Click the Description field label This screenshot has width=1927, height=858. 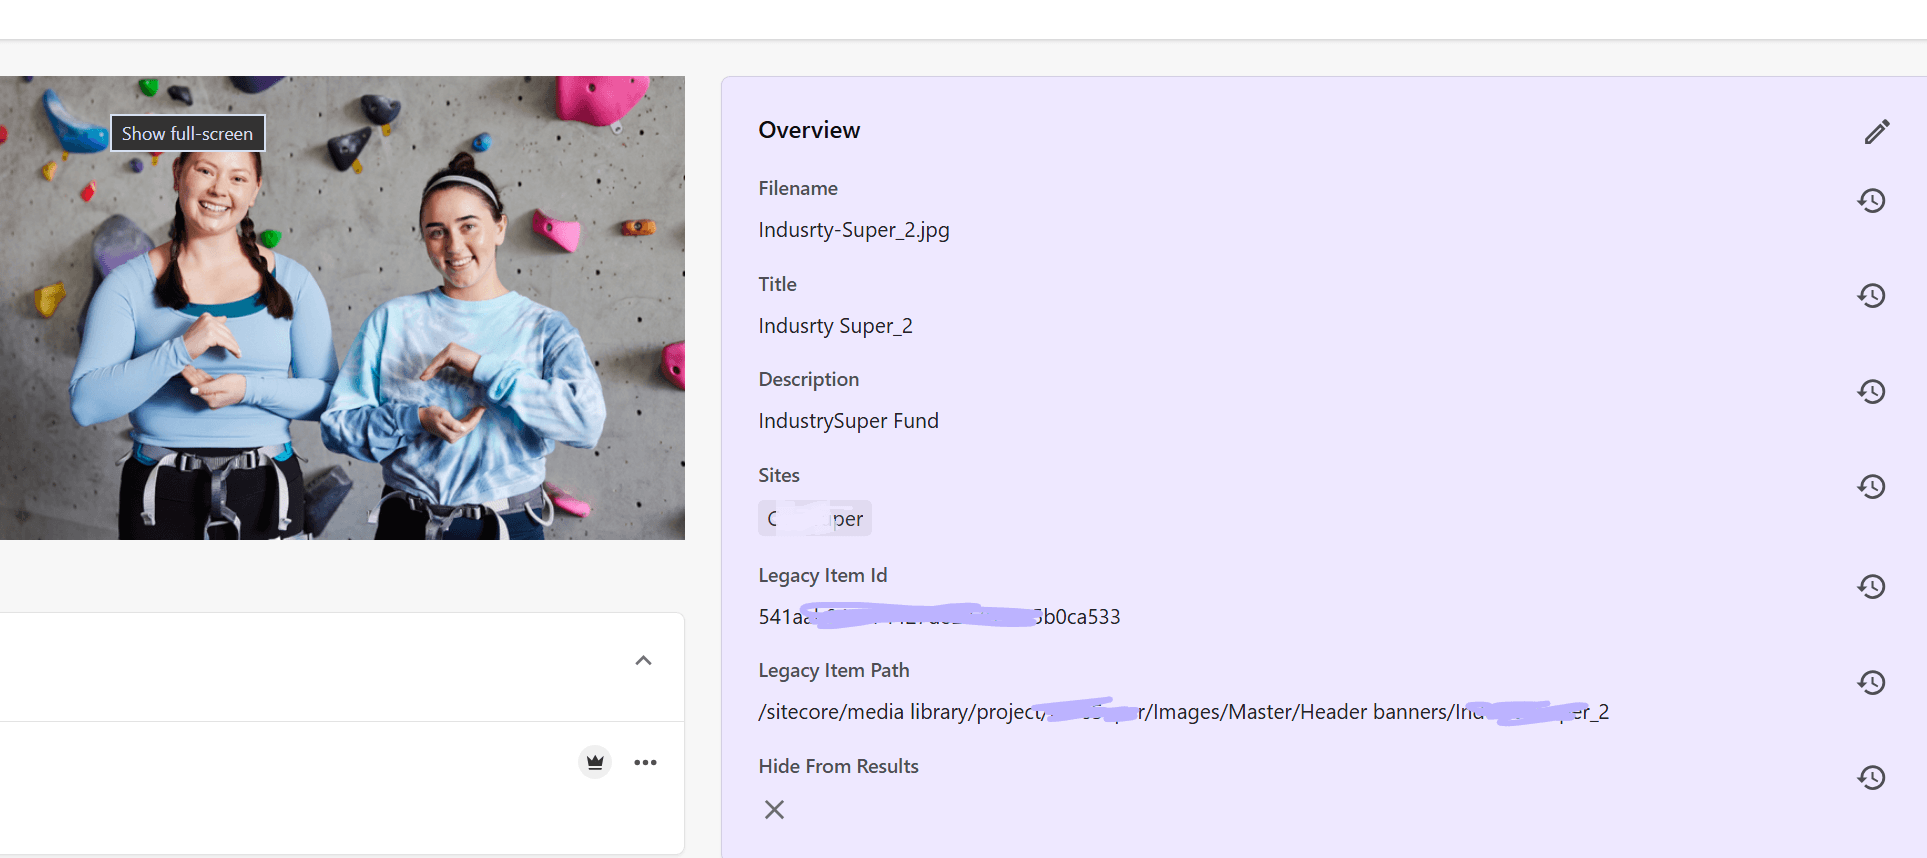tap(809, 379)
